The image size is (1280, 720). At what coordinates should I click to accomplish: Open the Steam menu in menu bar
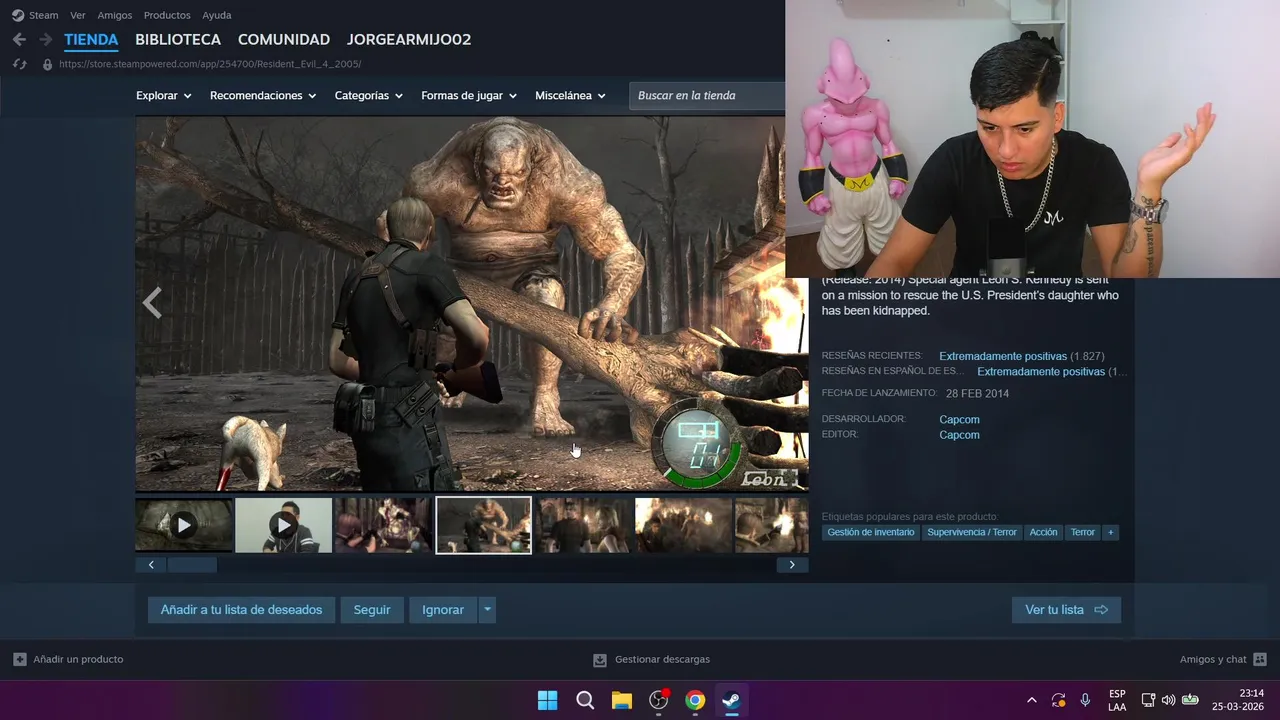coord(44,15)
